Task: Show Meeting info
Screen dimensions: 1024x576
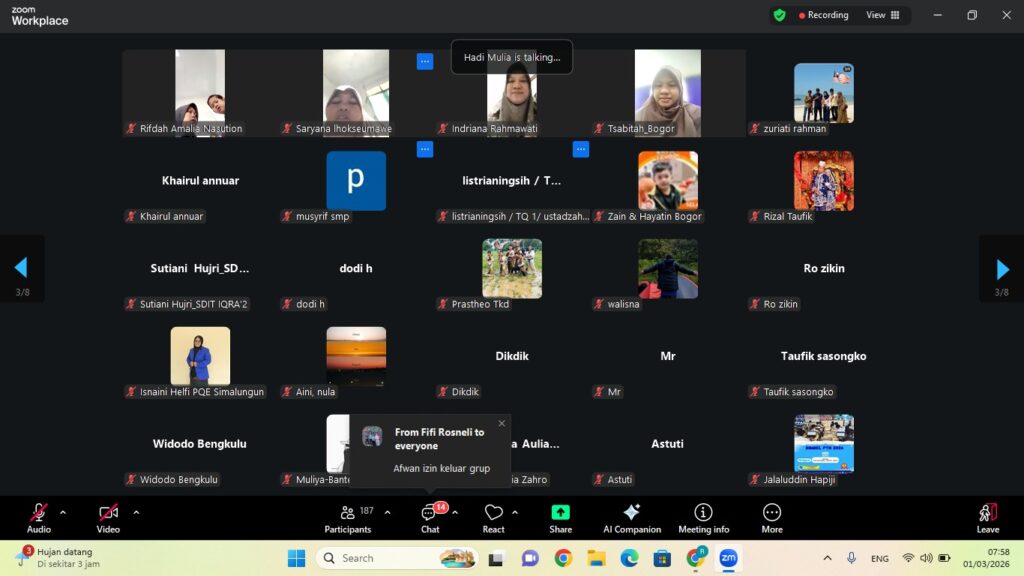Action: point(703,519)
